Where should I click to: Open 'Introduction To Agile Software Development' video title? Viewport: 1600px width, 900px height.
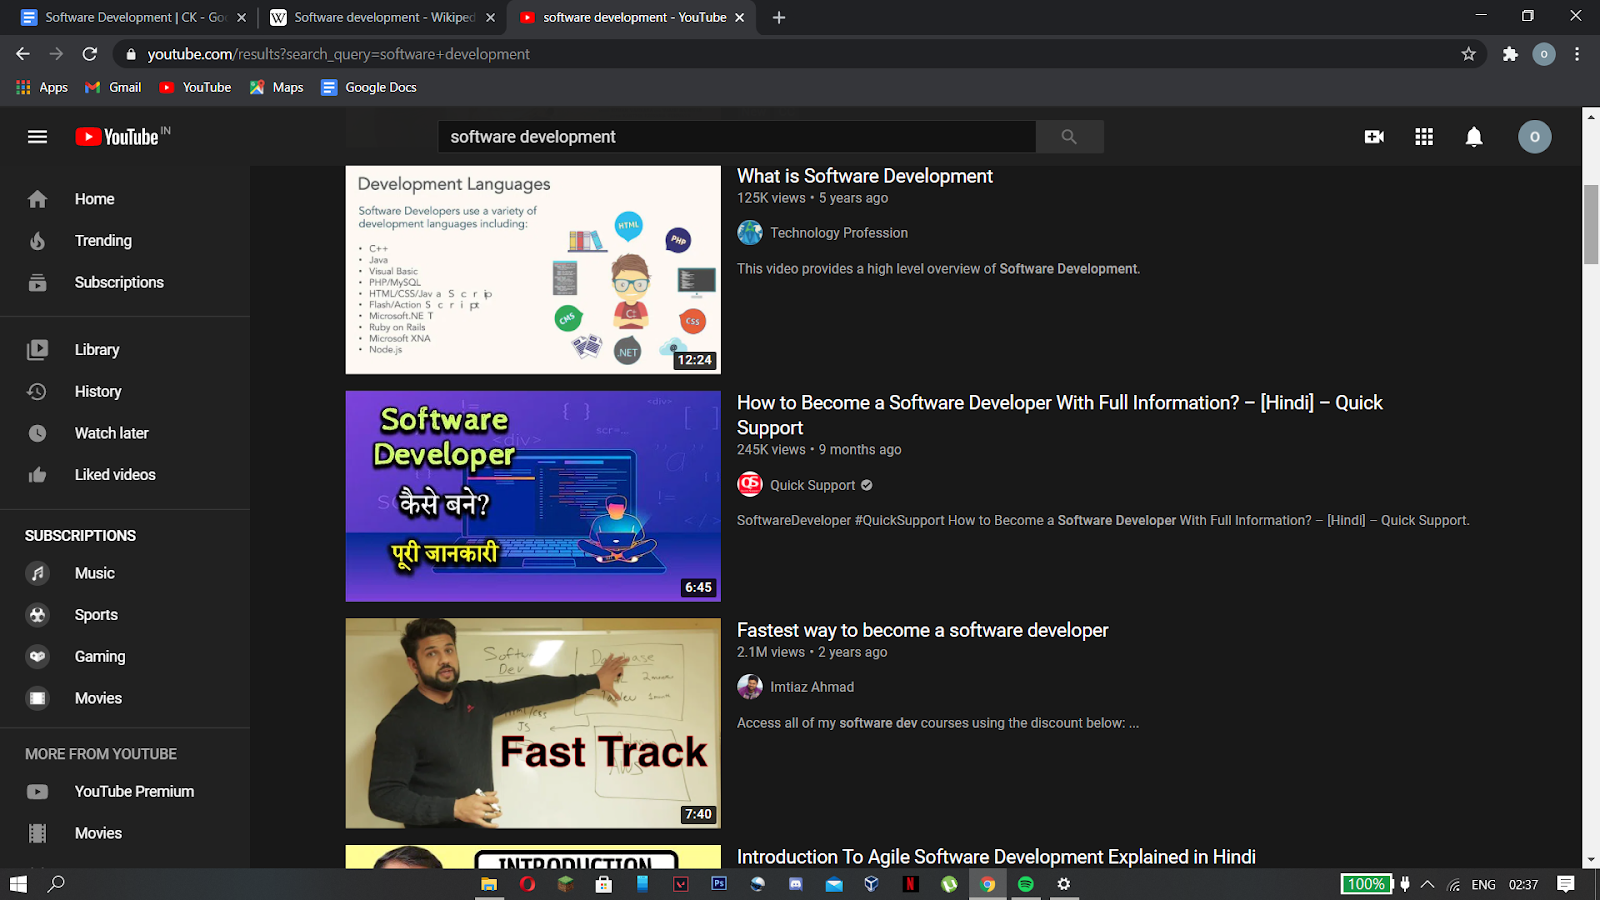click(996, 857)
